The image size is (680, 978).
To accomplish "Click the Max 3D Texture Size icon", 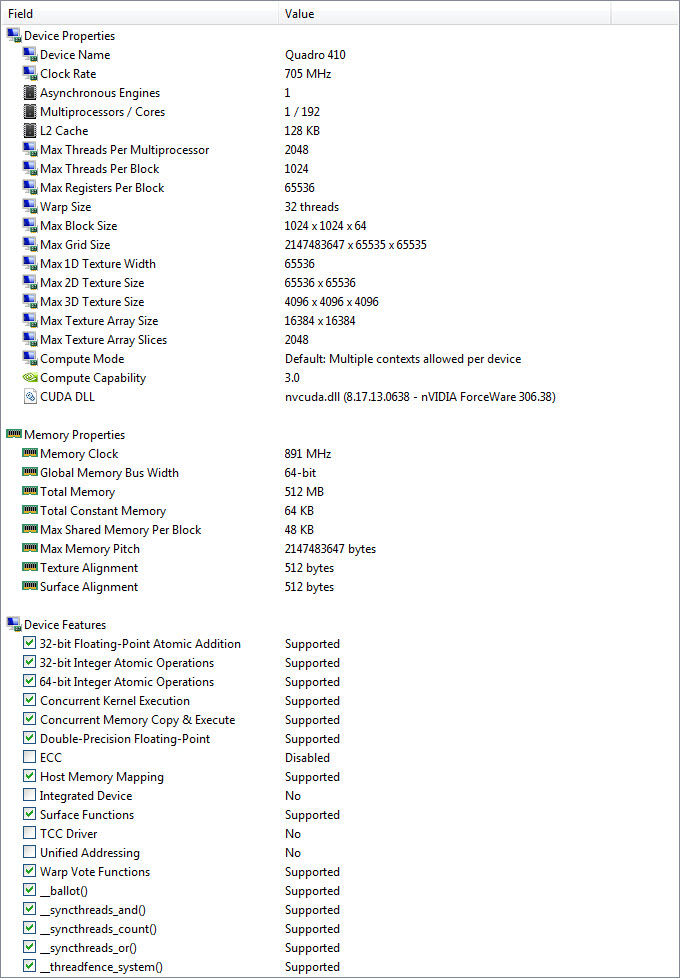I will [x=30, y=302].
